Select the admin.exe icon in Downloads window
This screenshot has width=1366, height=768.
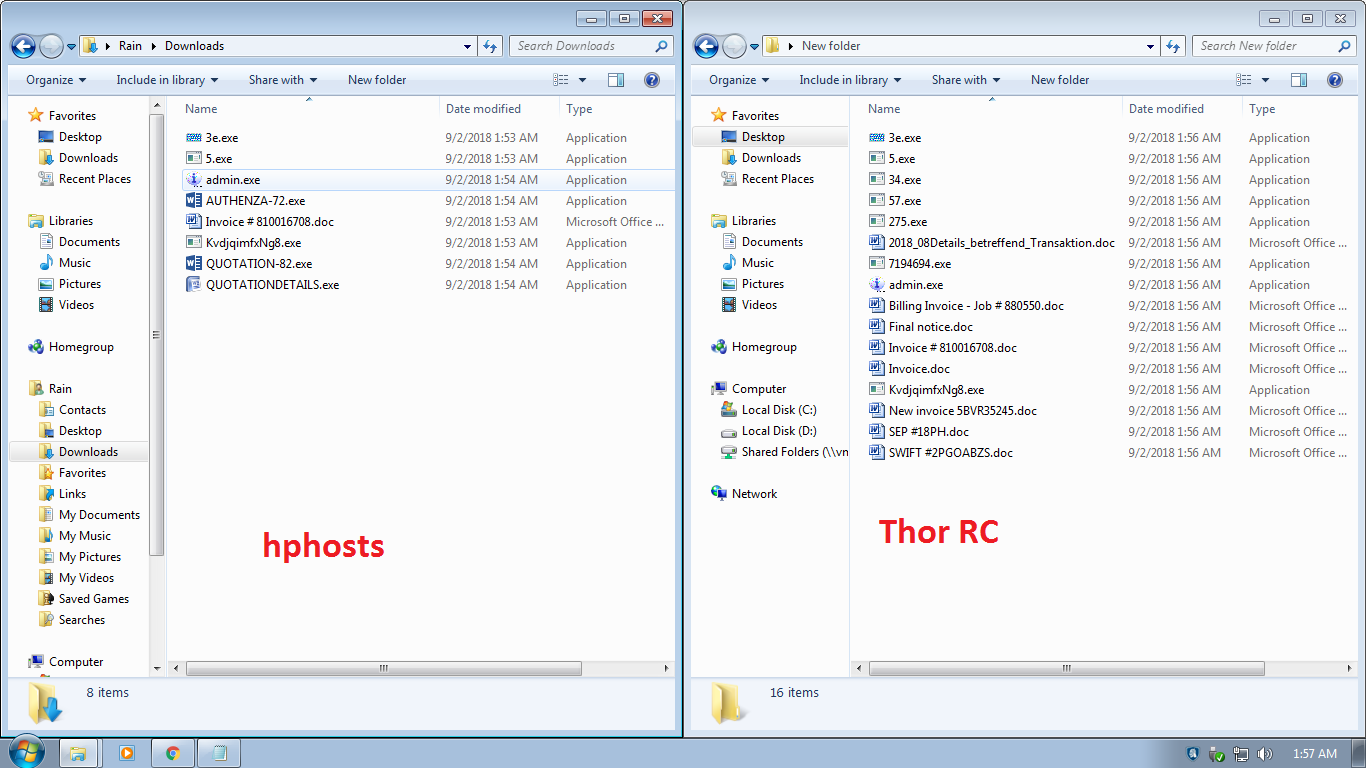[x=194, y=180]
